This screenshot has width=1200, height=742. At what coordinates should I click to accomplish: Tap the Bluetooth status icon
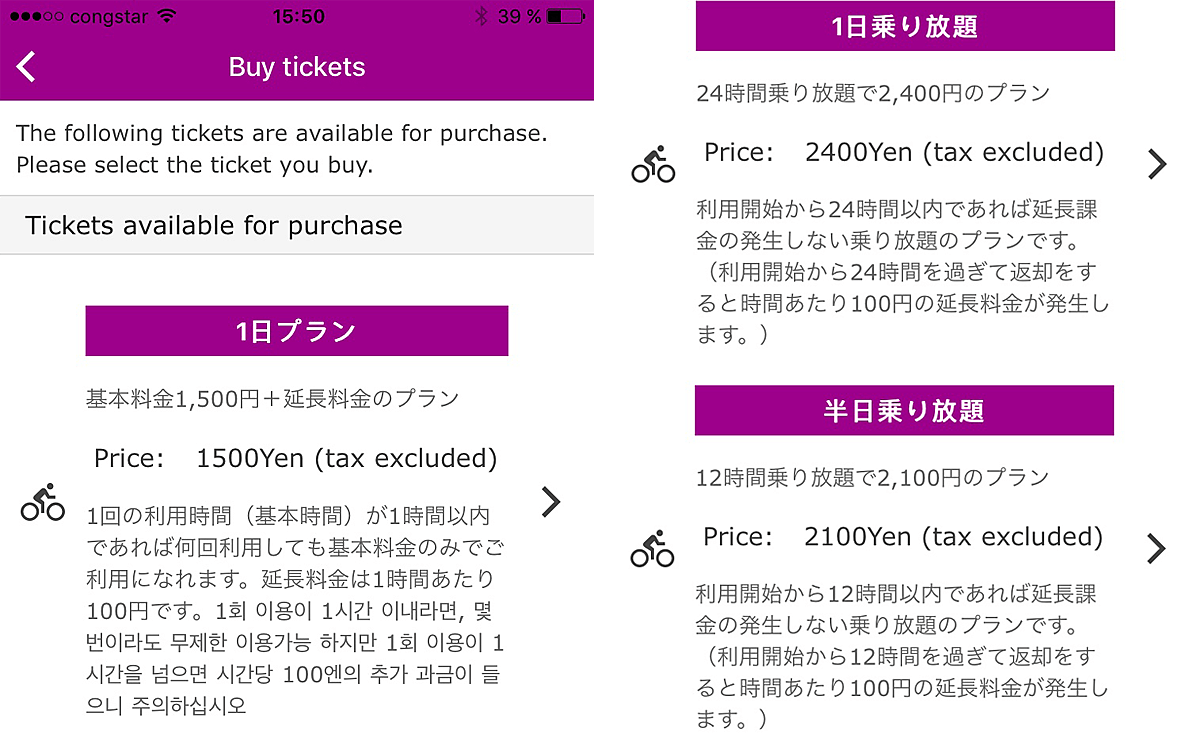click(x=481, y=16)
